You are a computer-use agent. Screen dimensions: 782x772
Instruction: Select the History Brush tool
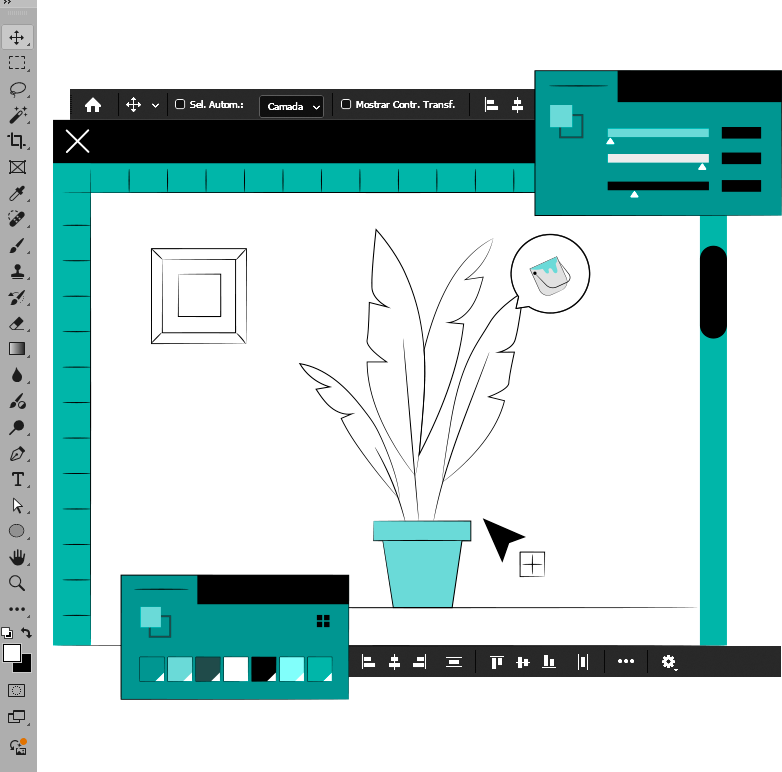tap(17, 298)
